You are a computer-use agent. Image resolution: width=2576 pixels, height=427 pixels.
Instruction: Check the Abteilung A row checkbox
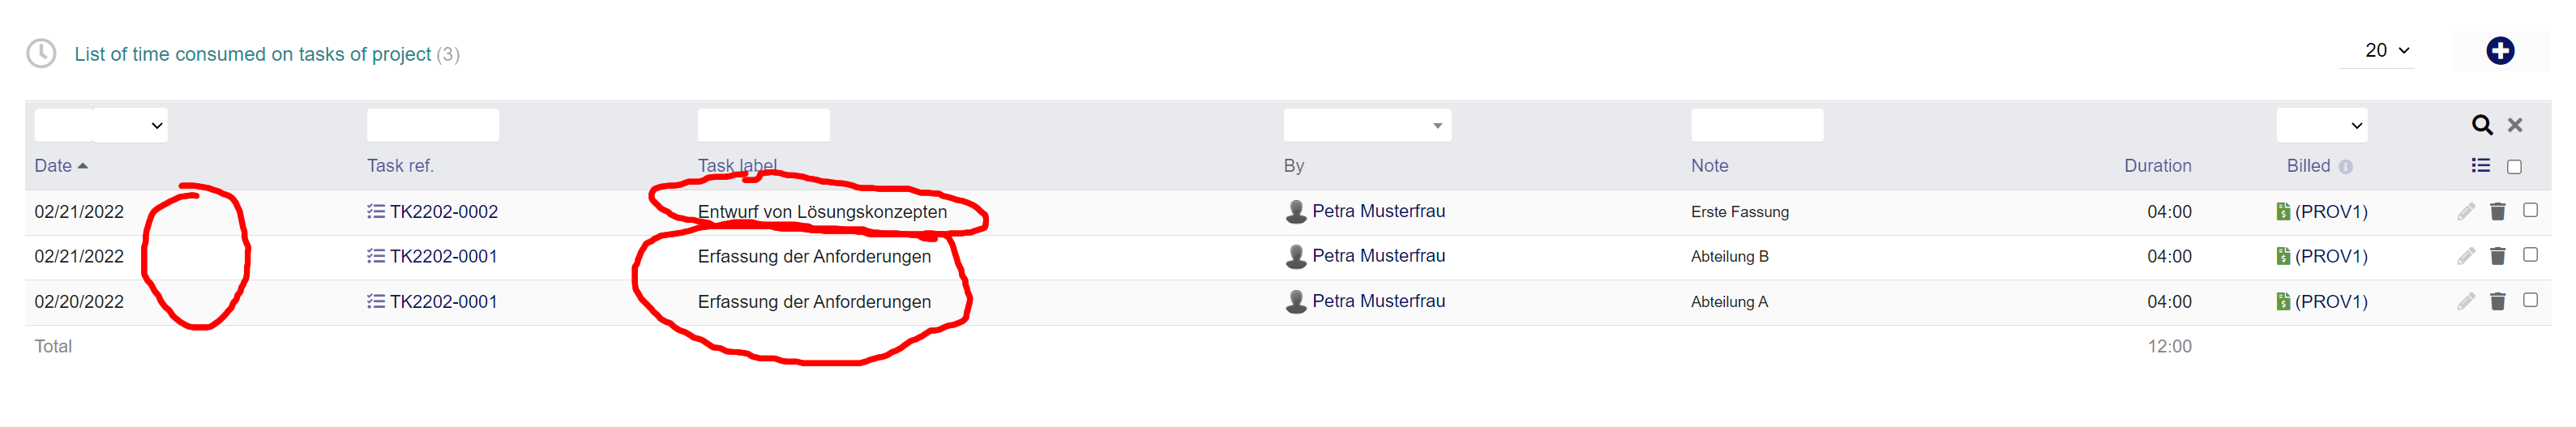tap(2530, 300)
